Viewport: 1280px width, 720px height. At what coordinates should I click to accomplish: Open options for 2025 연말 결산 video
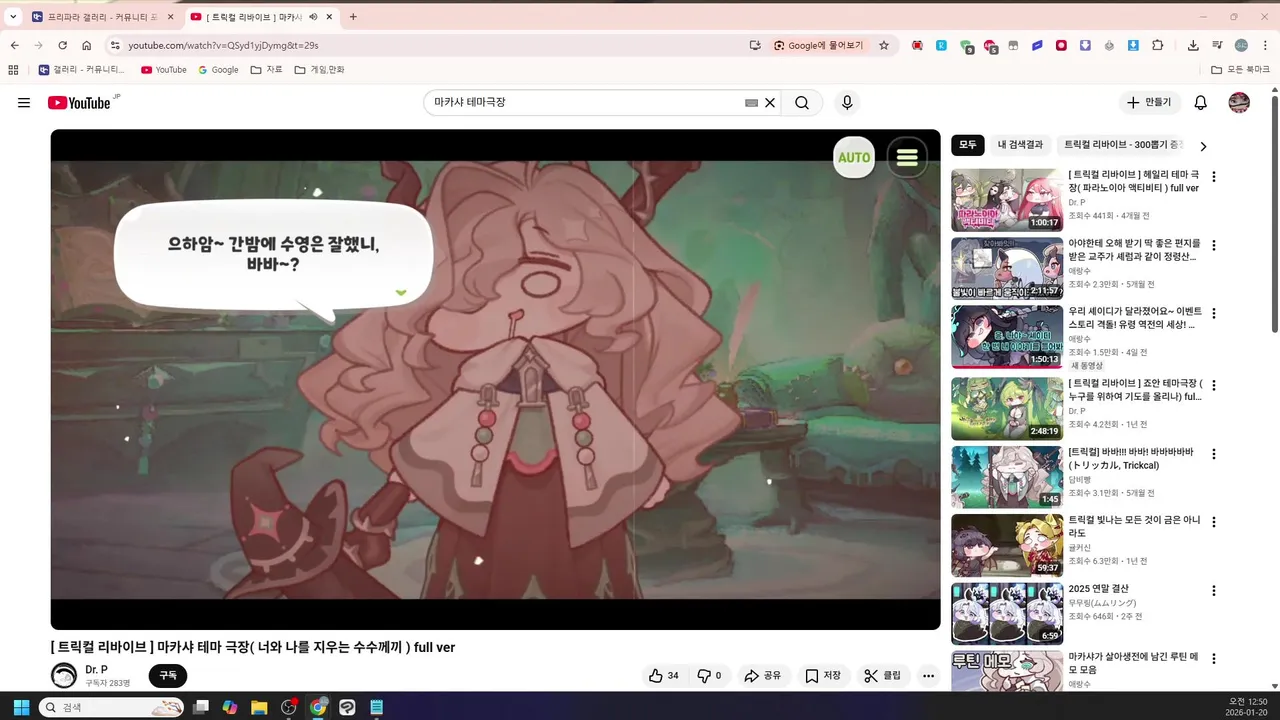click(1214, 591)
